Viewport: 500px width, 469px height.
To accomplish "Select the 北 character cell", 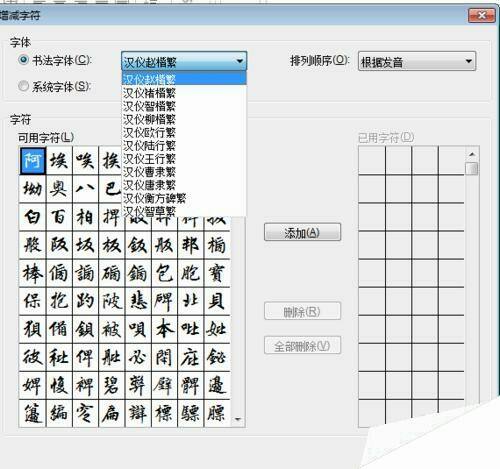I will (190, 301).
